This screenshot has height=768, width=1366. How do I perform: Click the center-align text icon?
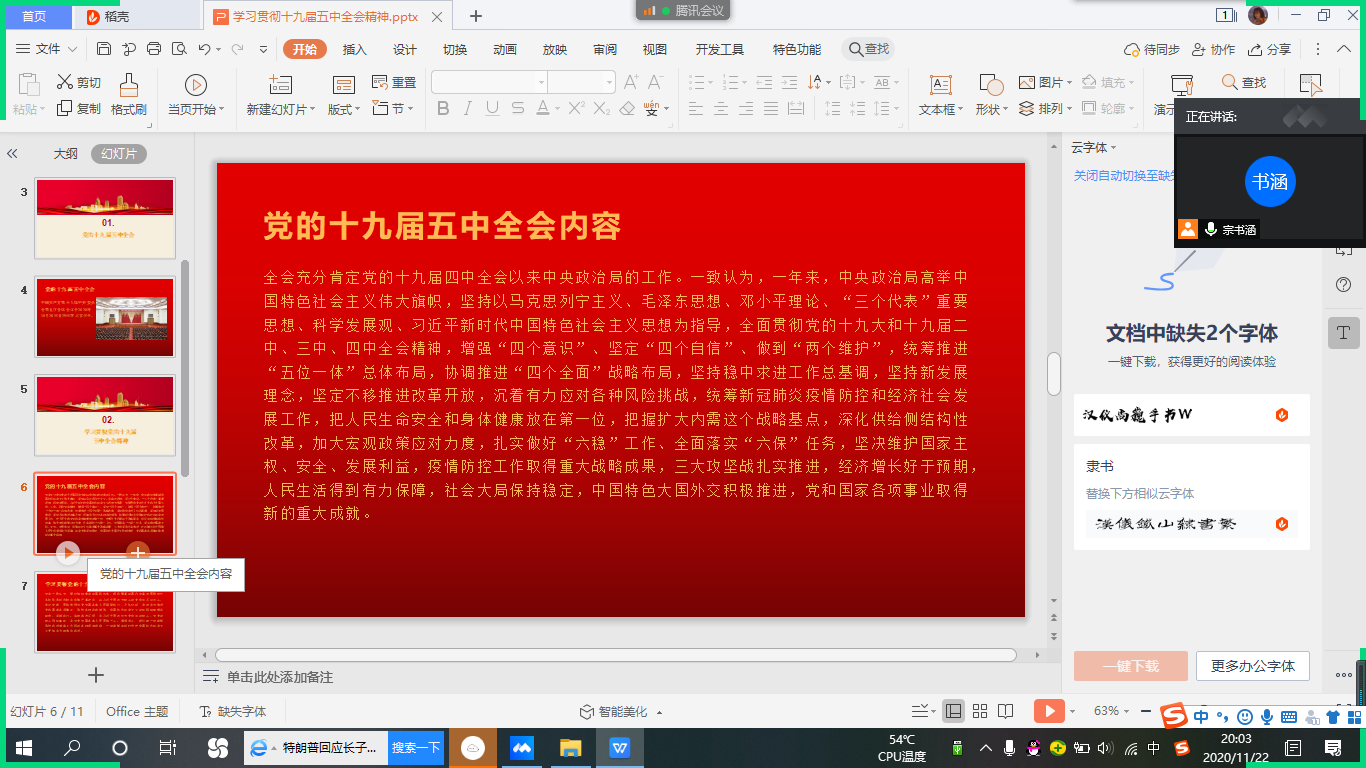721,108
